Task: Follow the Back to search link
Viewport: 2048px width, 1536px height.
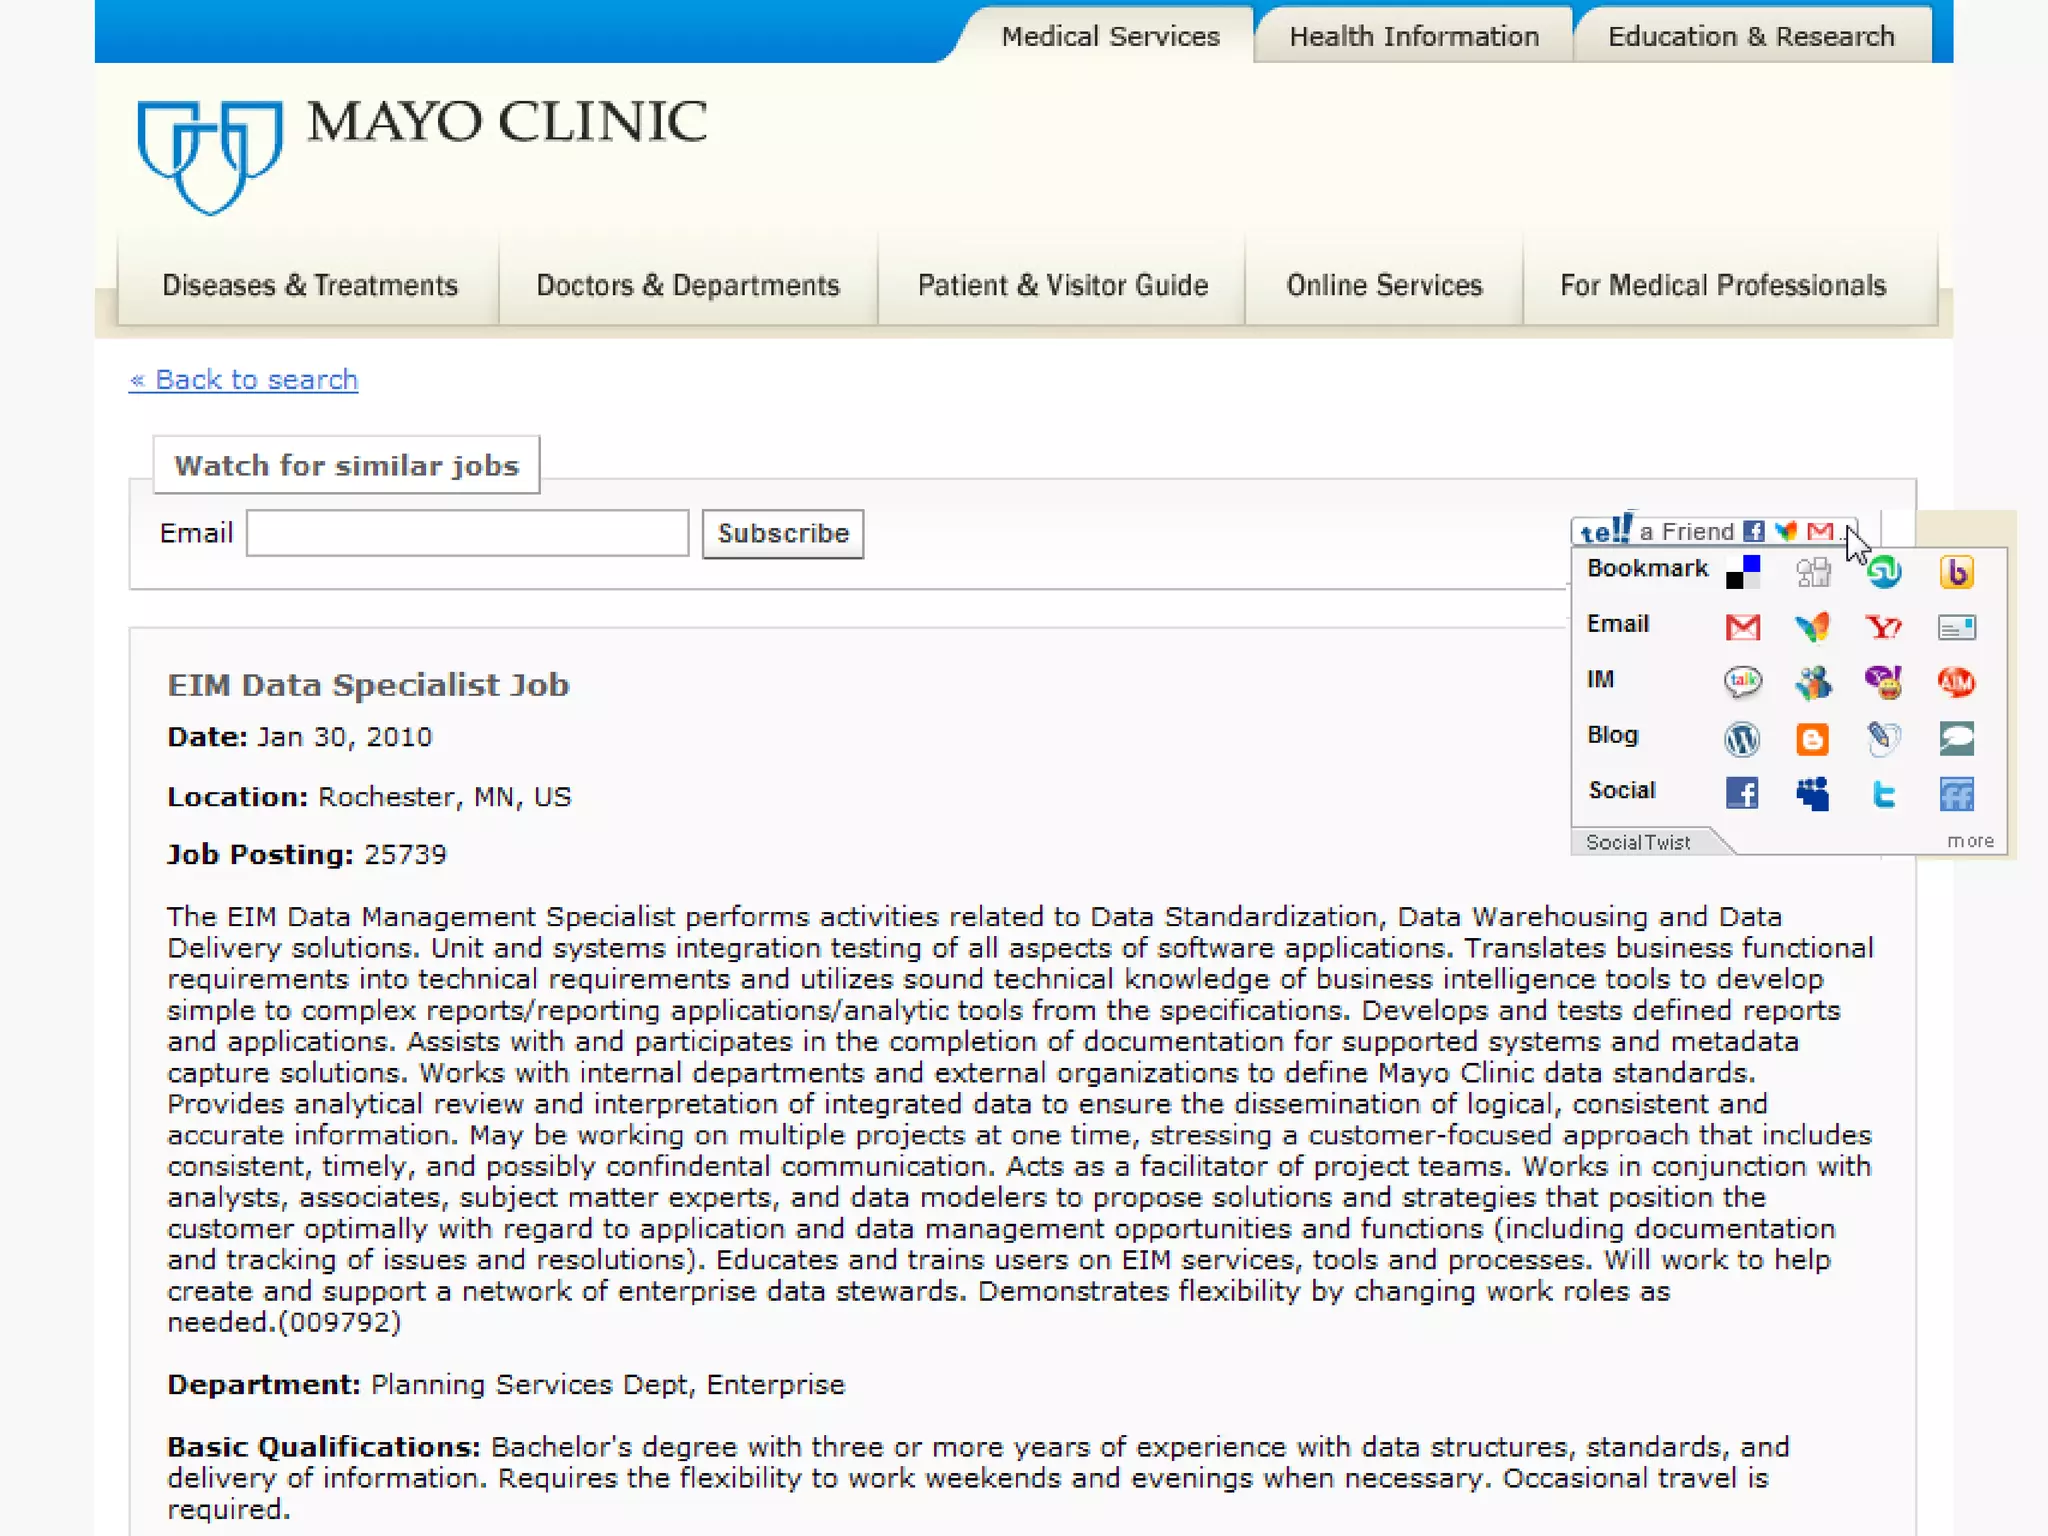Action: pos(244,380)
